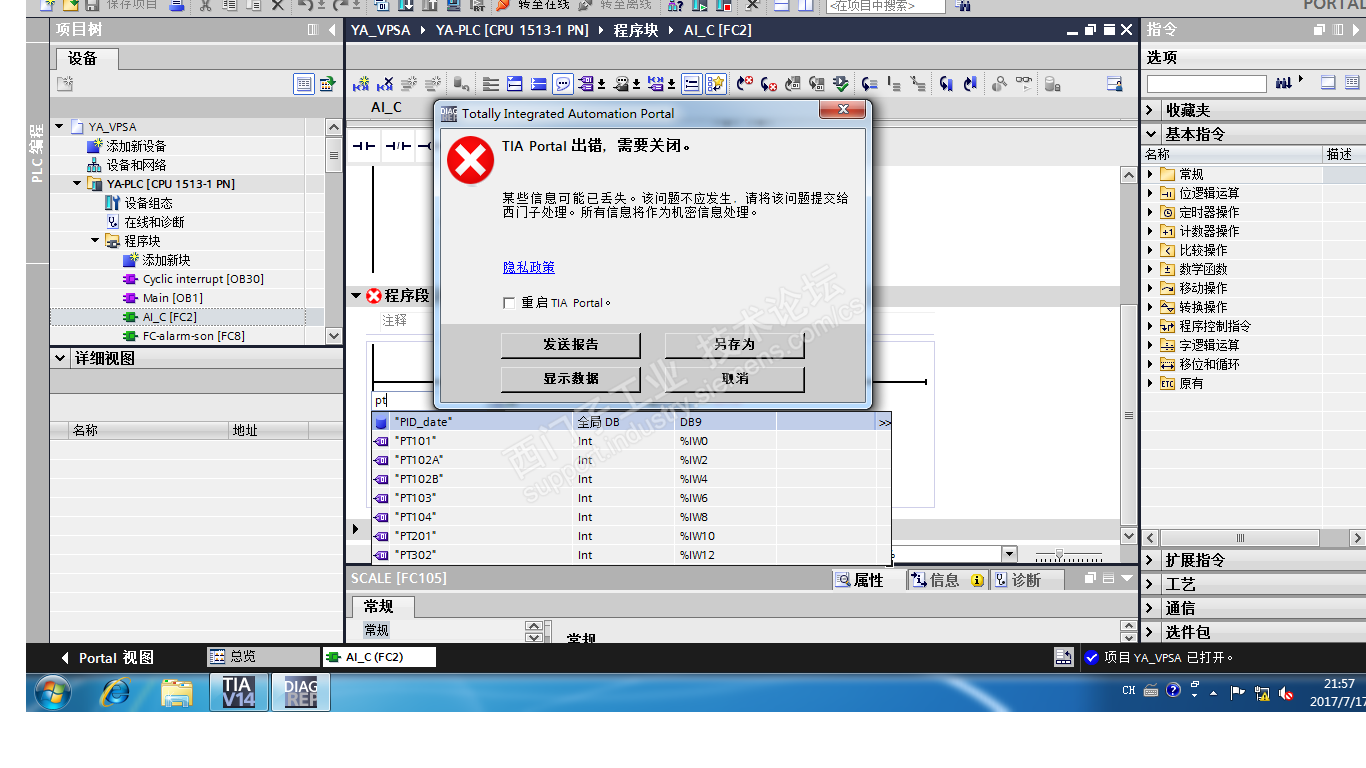Collapse the YA-PLC CPU 1513-1 PN node
Image resolution: width=1366 pixels, height=768 pixels.
click(77, 184)
